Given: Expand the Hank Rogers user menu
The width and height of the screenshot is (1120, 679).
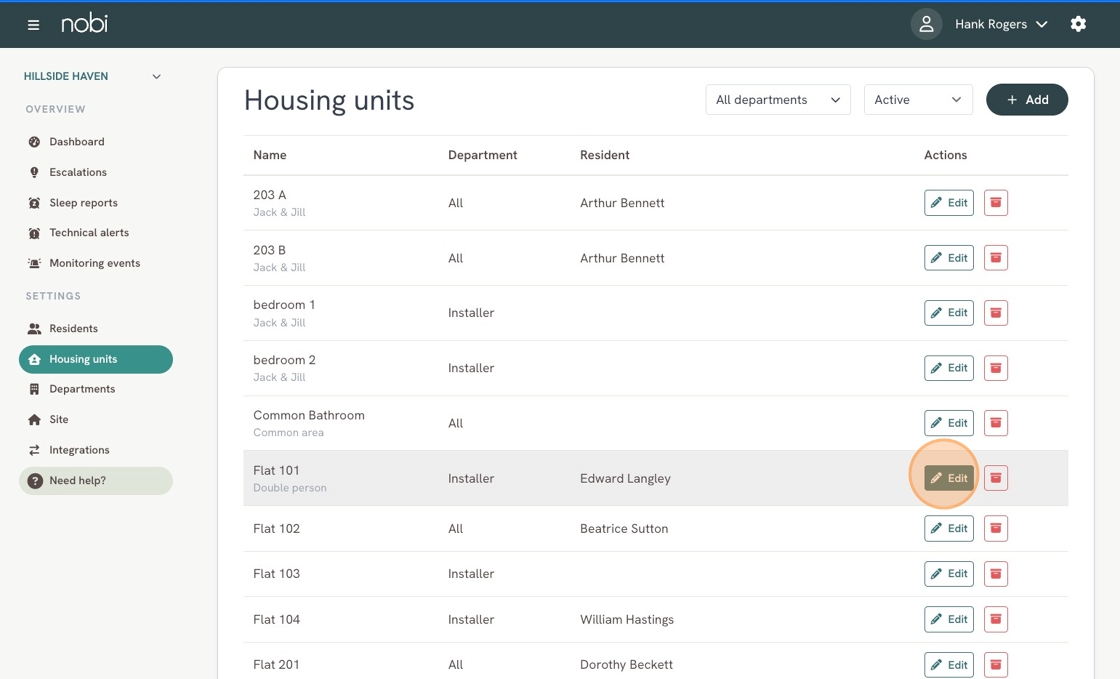Looking at the screenshot, I should point(1001,24).
